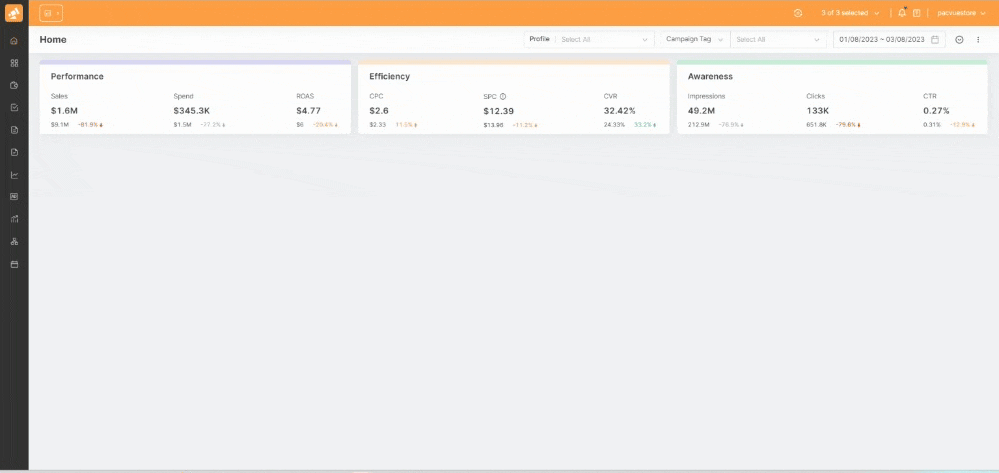
Task: Open the Home icon in the sidebar
Action: [14, 41]
